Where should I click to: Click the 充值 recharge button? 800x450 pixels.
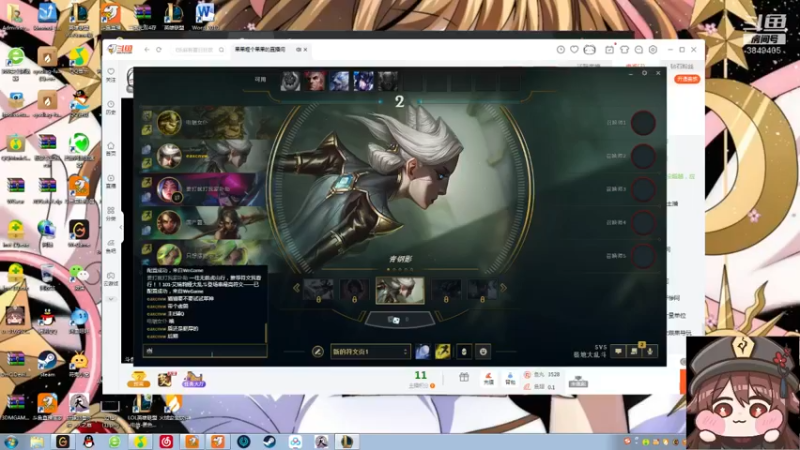pos(489,379)
